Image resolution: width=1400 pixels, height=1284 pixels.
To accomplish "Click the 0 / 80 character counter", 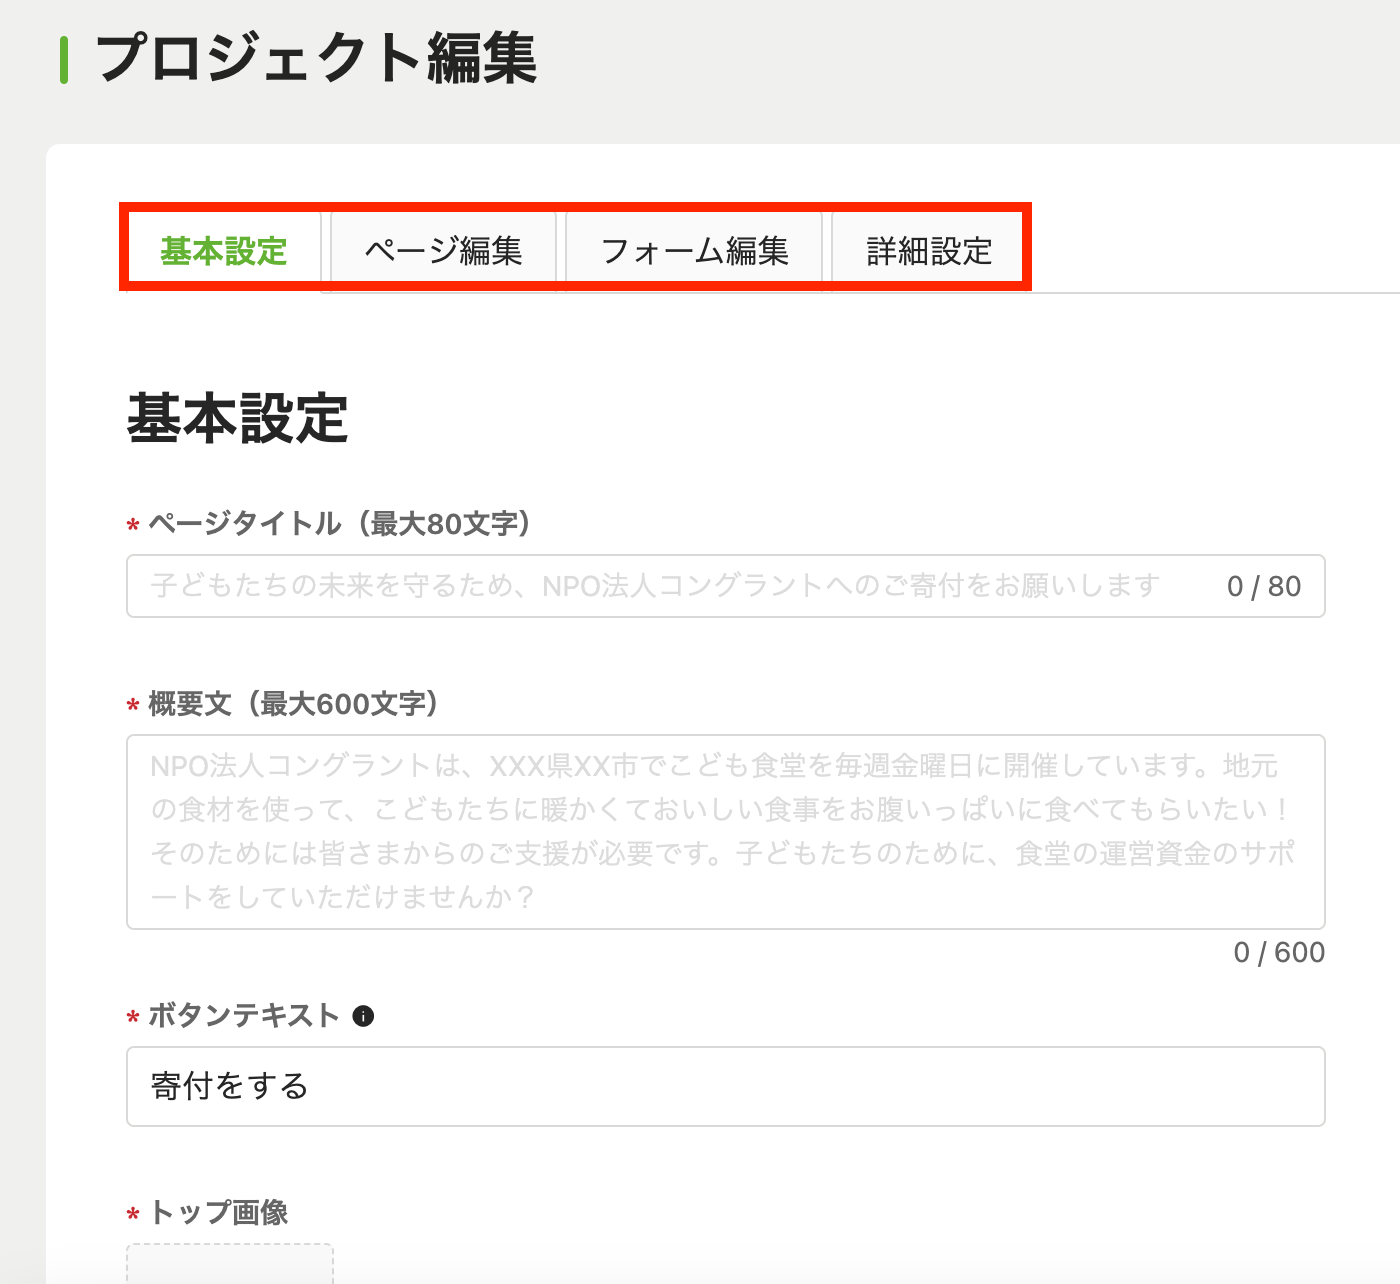I will point(1264,586).
